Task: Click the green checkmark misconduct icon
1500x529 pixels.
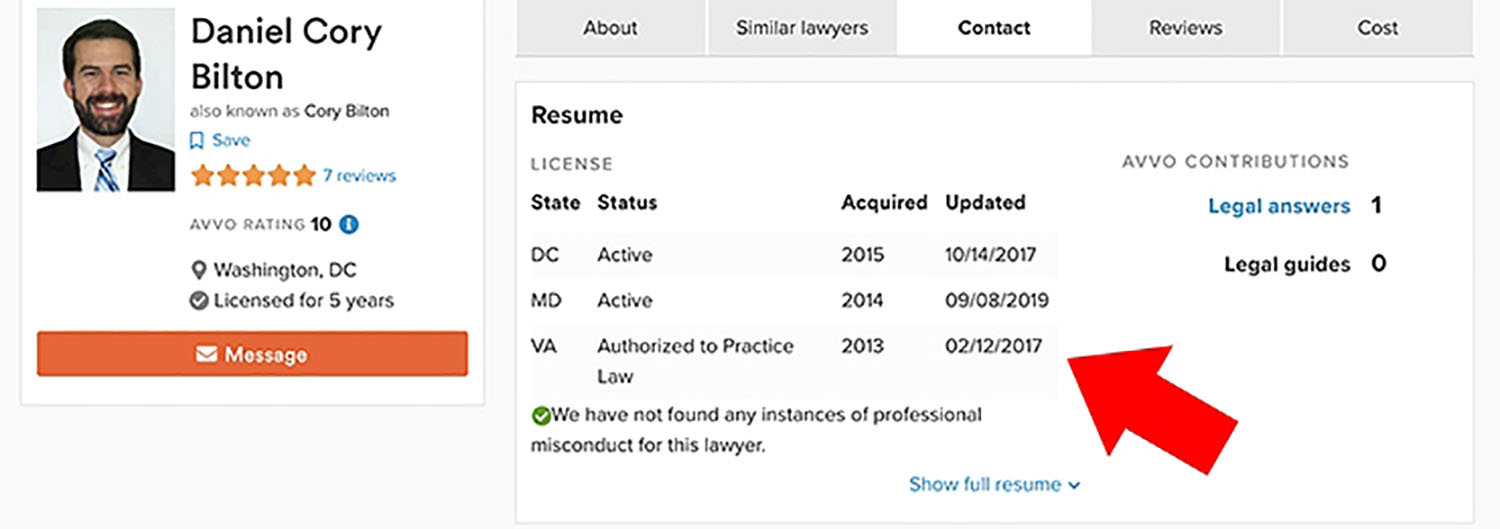Action: click(541, 415)
